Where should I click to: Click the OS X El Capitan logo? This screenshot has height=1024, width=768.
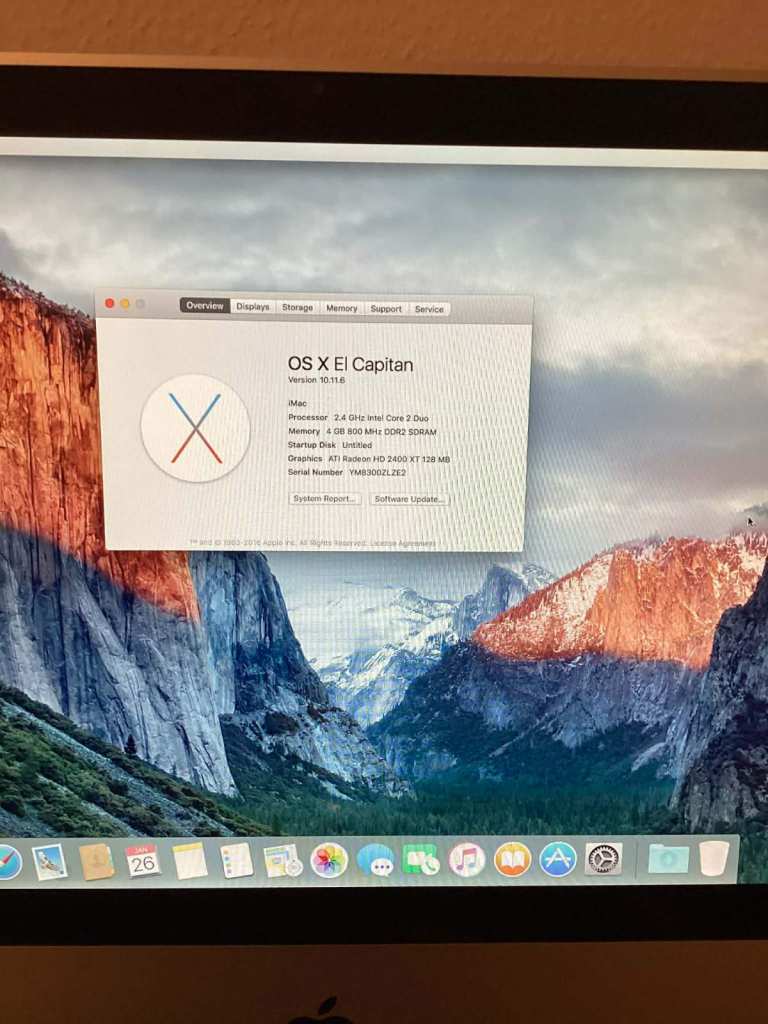(195, 428)
